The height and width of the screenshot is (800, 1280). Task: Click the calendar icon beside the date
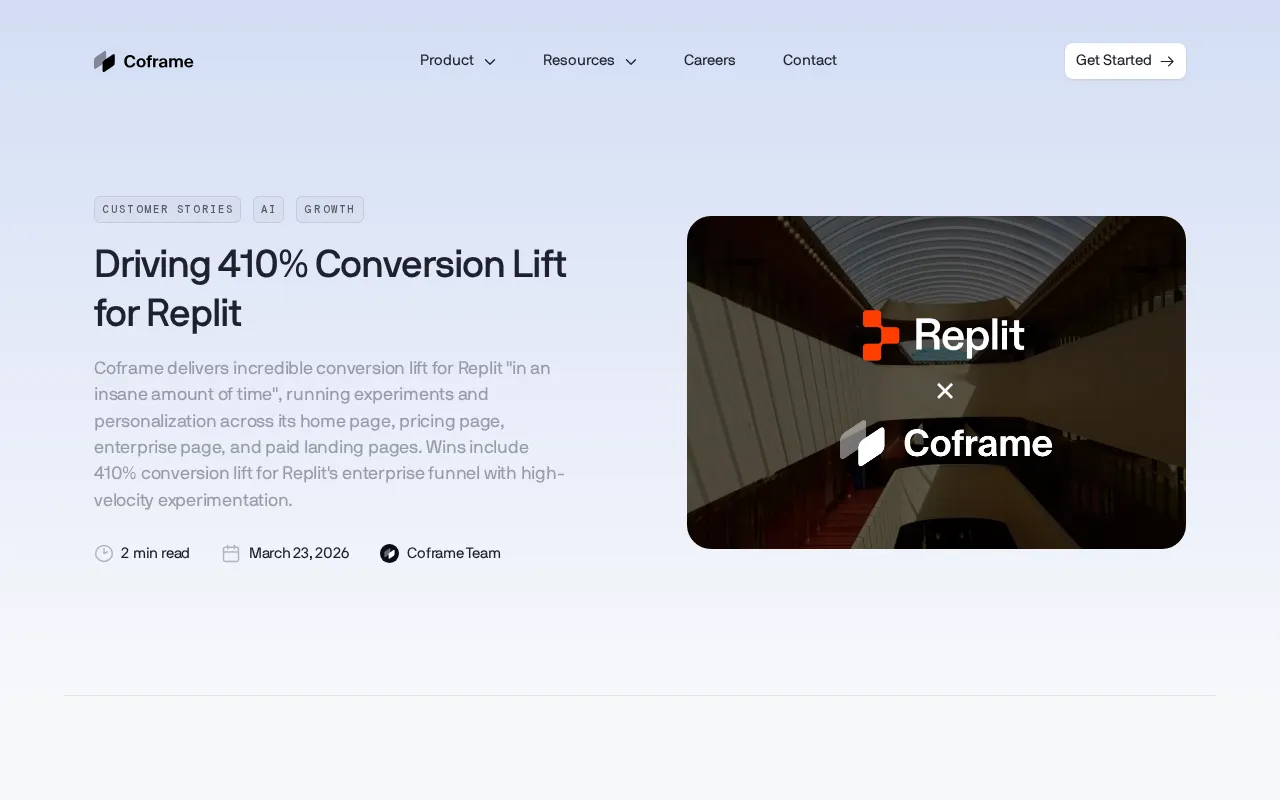point(231,553)
